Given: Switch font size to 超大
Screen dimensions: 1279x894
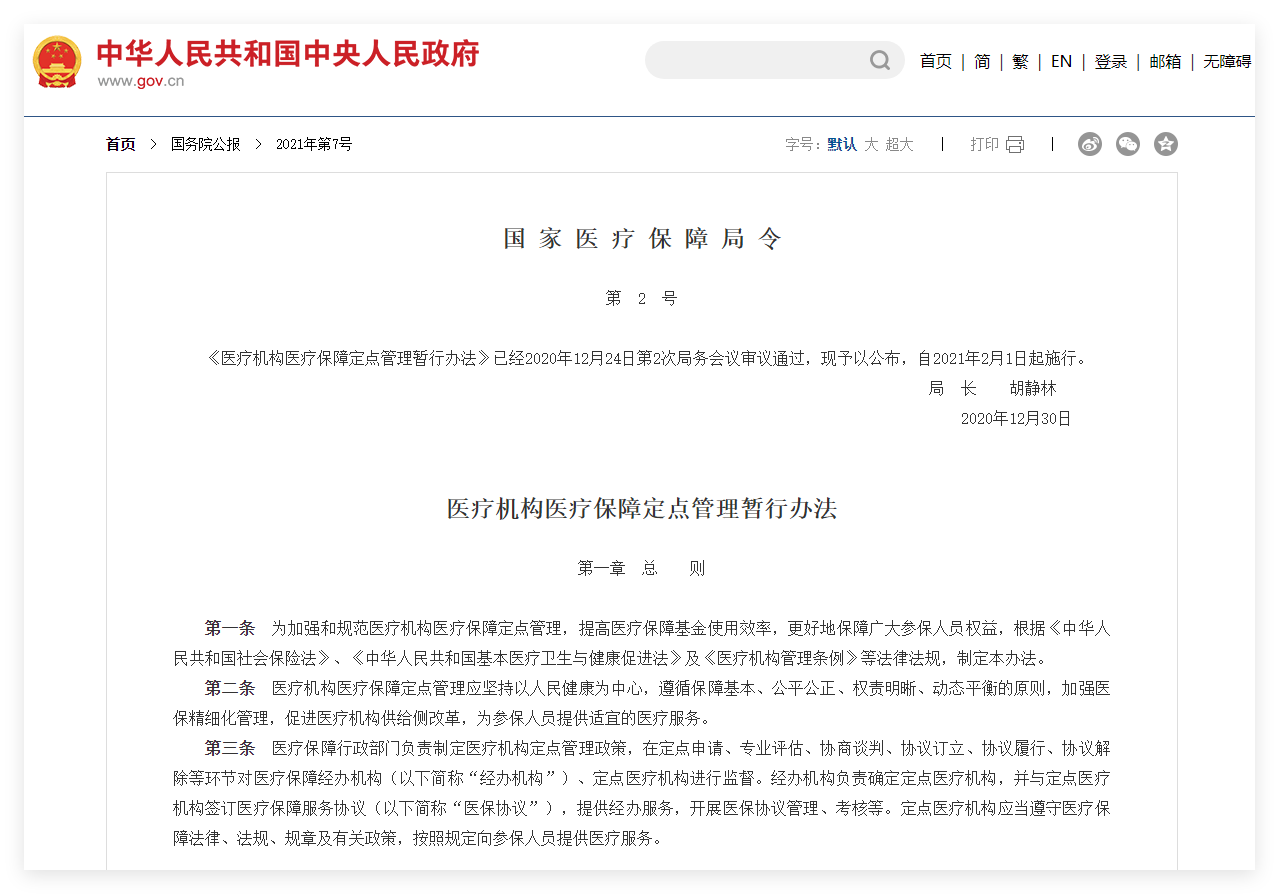Looking at the screenshot, I should 899,144.
